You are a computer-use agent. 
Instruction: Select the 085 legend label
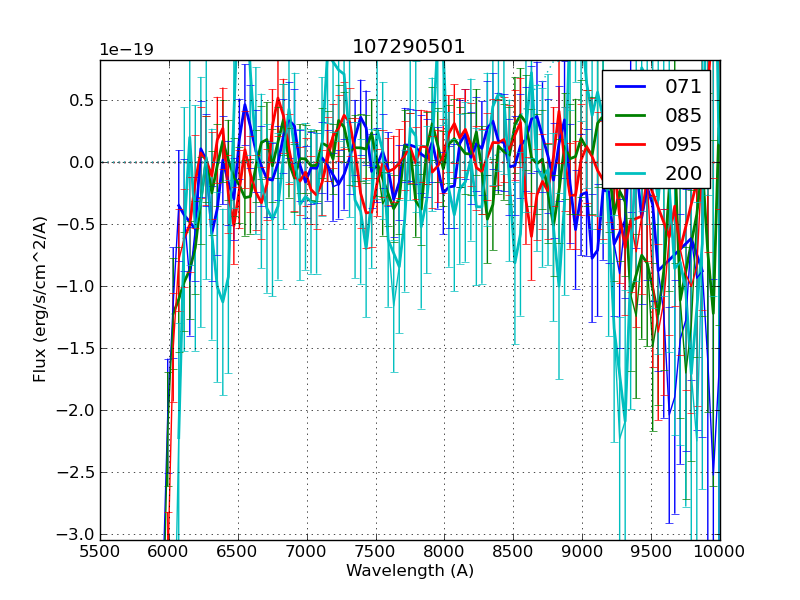pos(683,115)
